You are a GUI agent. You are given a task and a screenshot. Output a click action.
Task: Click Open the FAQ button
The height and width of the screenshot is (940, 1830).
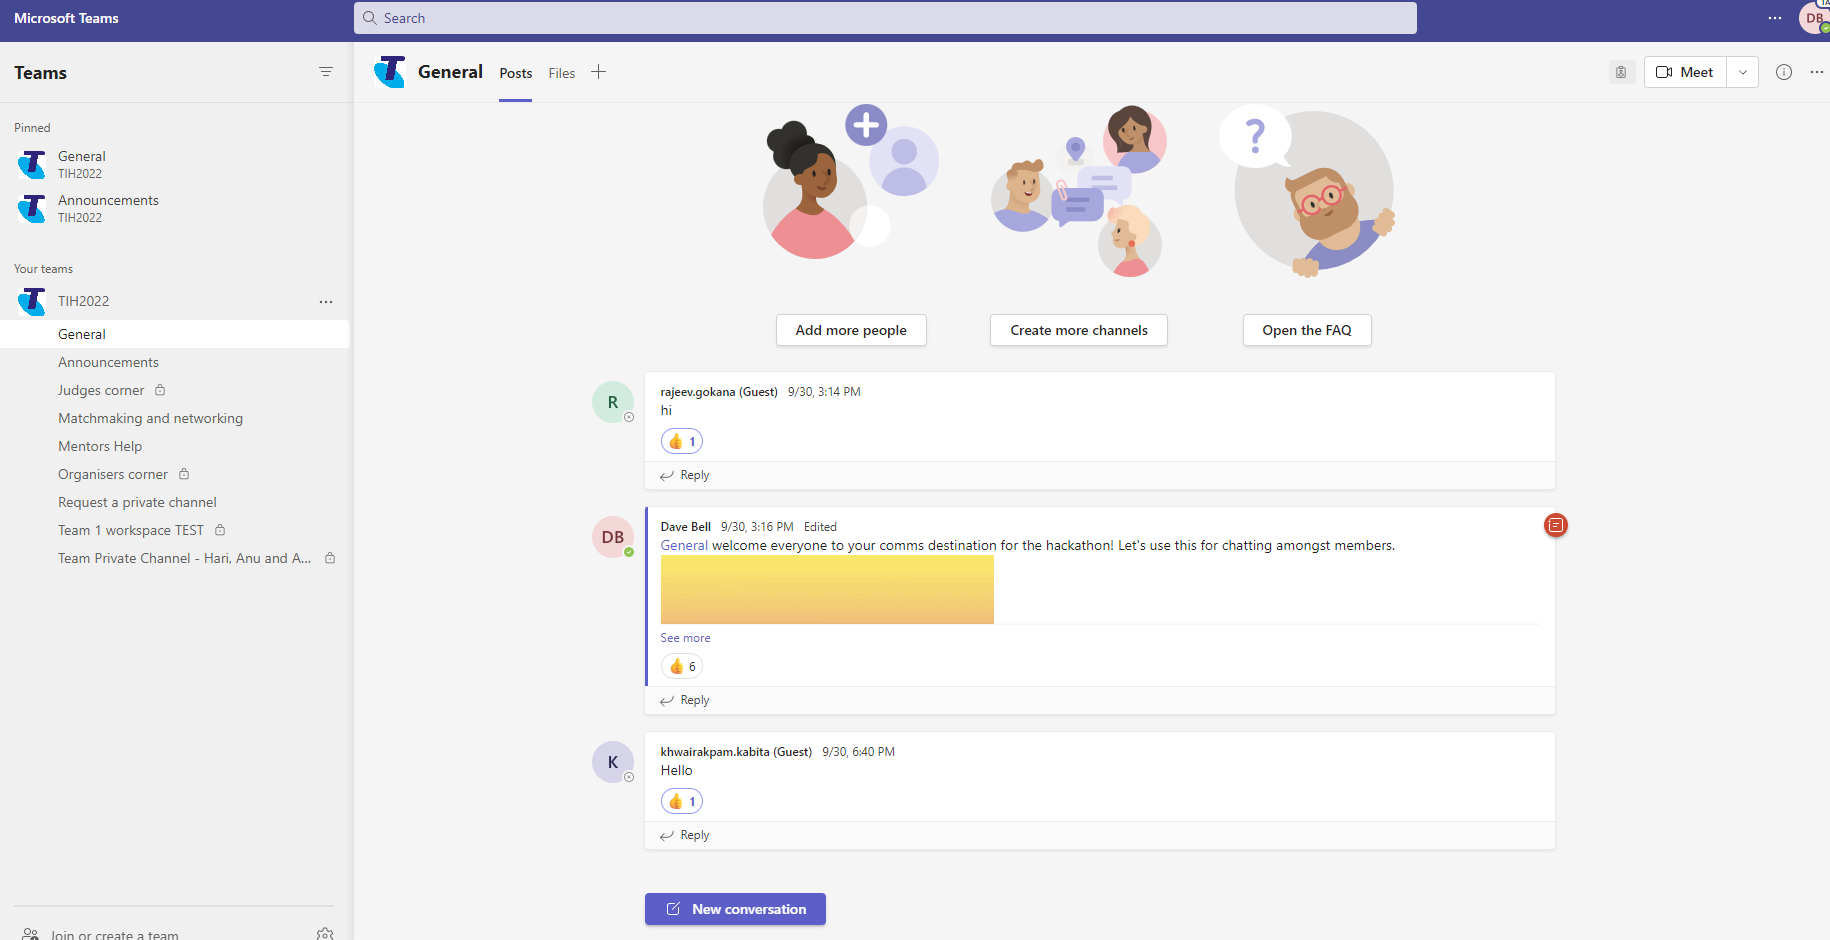pos(1307,330)
